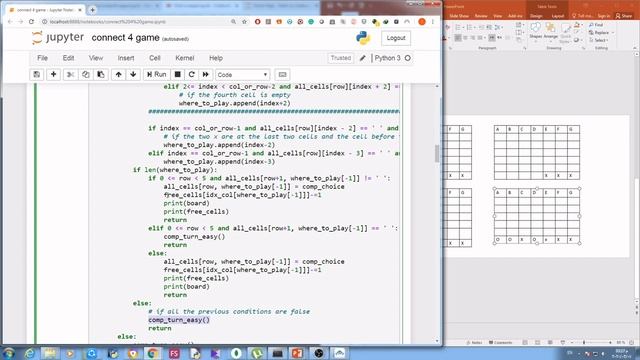Image resolution: width=640 pixels, height=360 pixels.
Task: Toggle Comments pane in PowerPoint status bar
Action: point(500,342)
